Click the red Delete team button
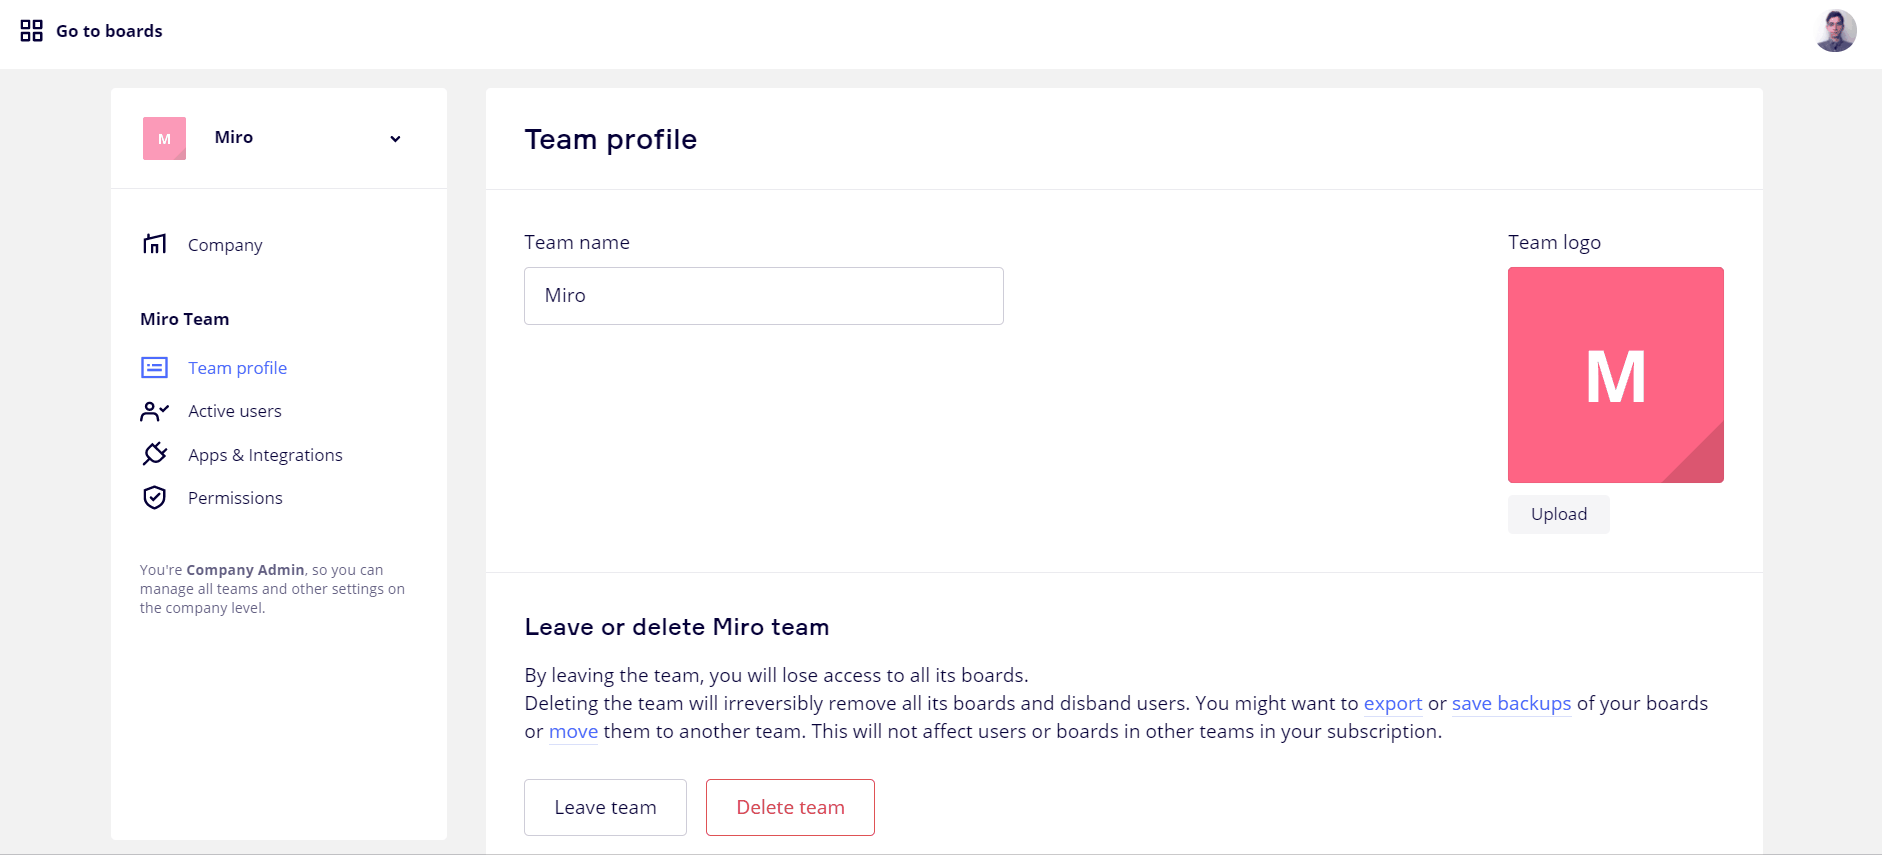 click(790, 807)
